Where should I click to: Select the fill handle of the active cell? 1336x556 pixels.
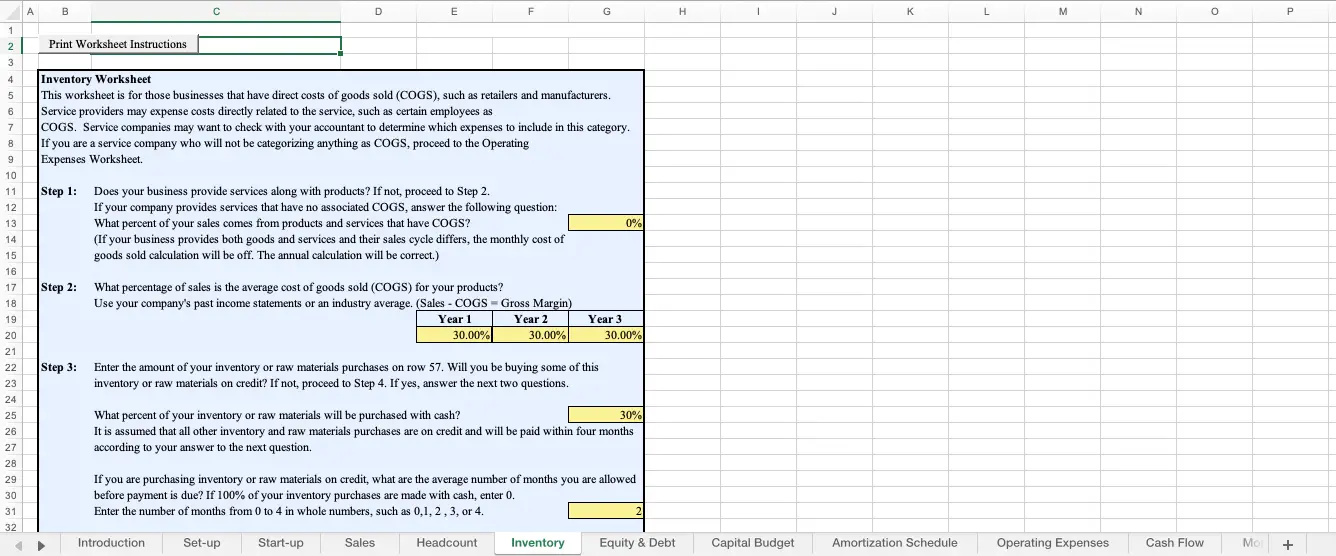coord(341,54)
